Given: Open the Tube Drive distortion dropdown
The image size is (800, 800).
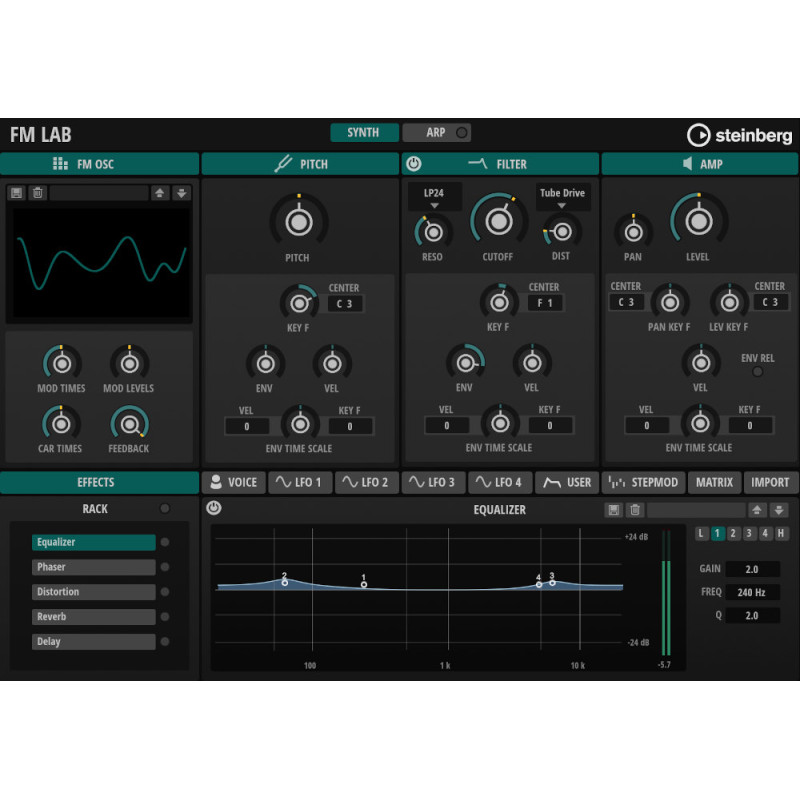Looking at the screenshot, I should pyautogui.click(x=563, y=197).
